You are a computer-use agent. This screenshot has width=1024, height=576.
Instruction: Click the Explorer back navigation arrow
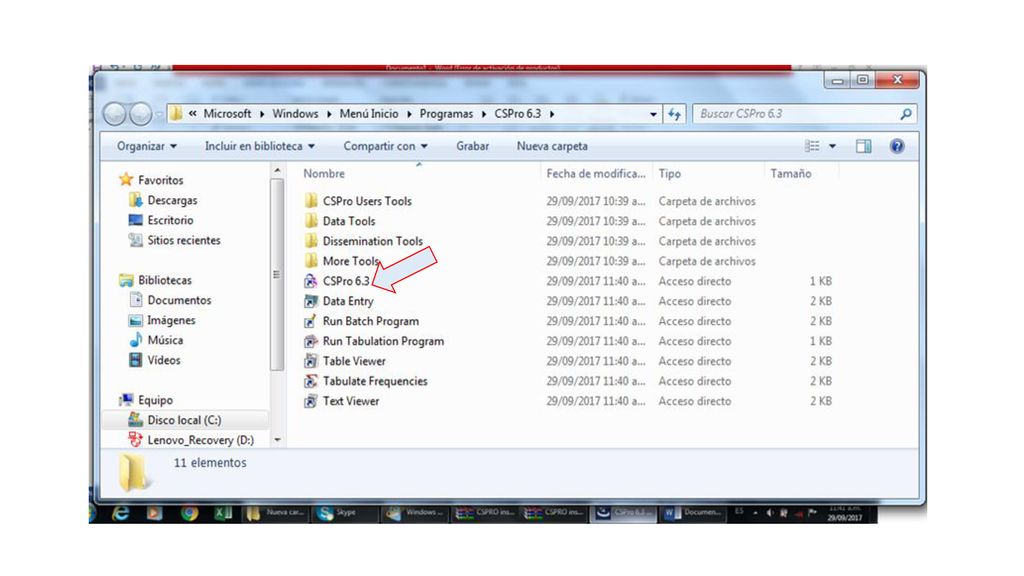click(x=115, y=114)
